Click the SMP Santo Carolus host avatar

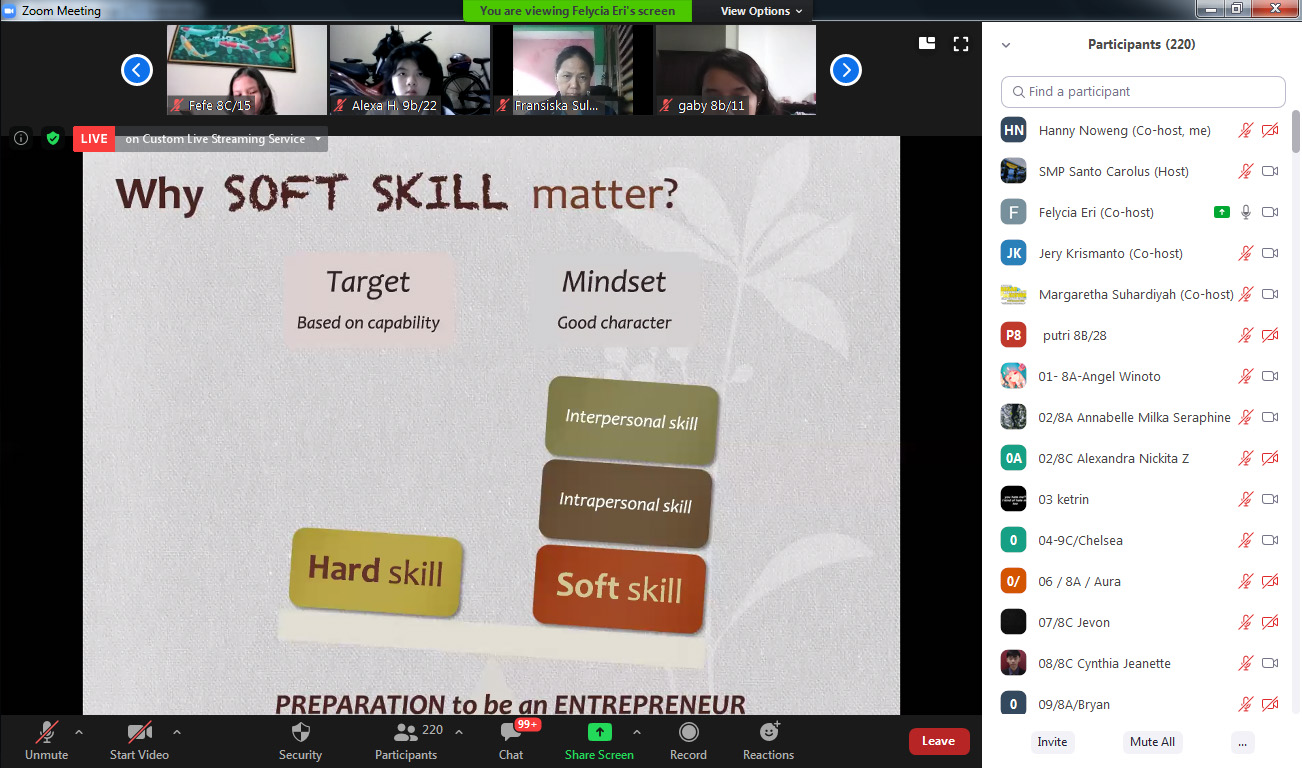(1014, 171)
